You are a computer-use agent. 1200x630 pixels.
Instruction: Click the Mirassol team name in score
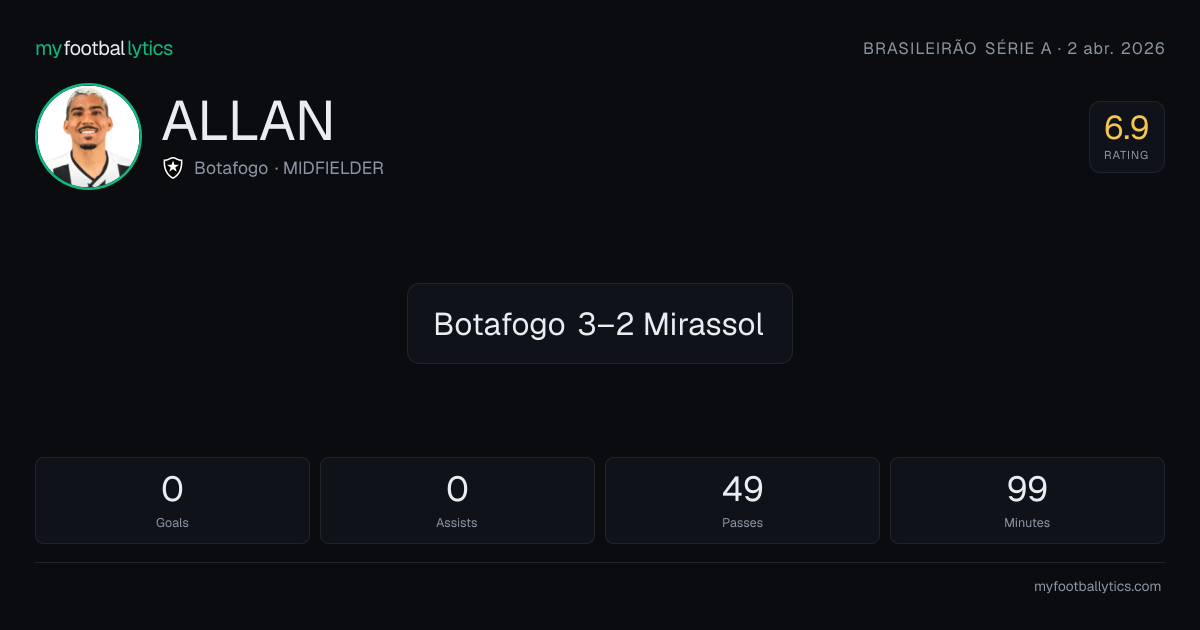[704, 324]
